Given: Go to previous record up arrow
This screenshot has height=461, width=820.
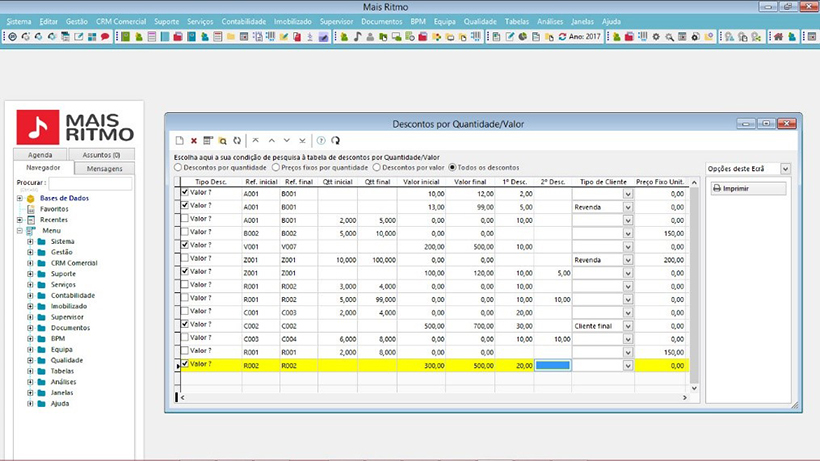Looking at the screenshot, I should (271, 141).
